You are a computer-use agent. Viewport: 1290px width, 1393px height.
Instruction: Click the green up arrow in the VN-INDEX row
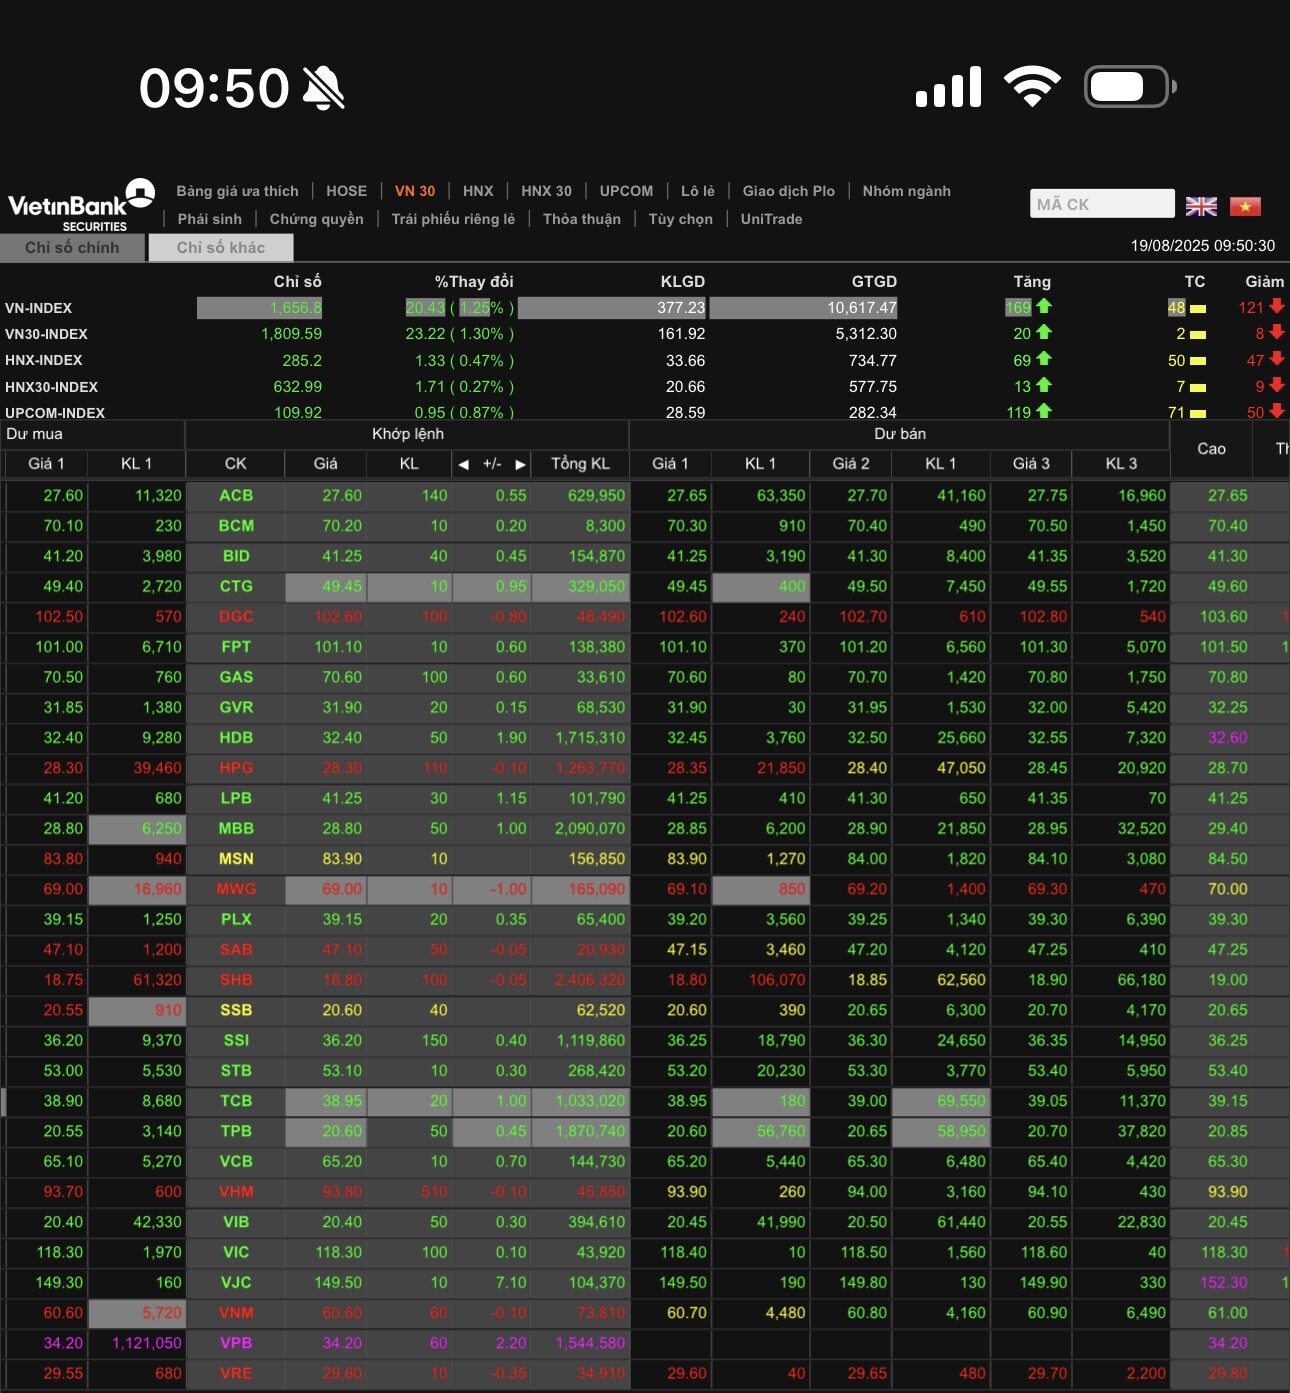coord(1044,306)
